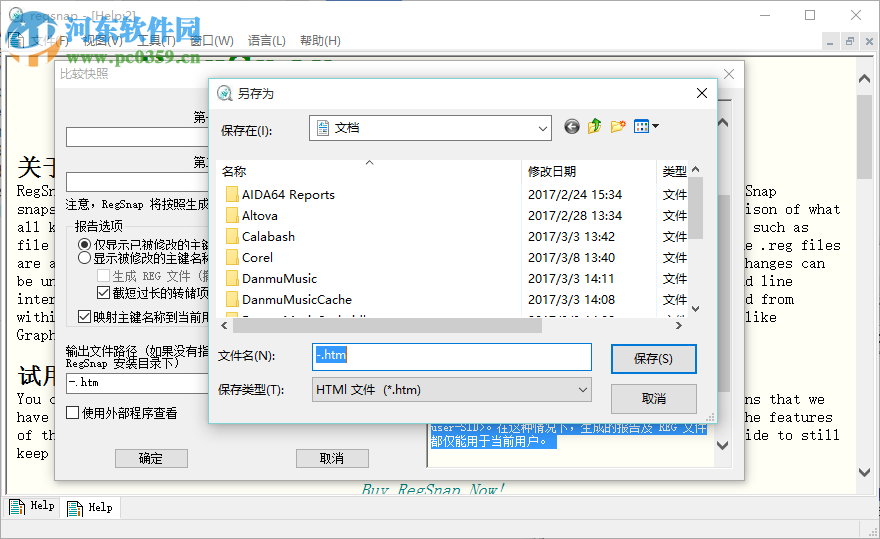Sort file list by 类型 column
The height and width of the screenshot is (539, 880).
(674, 172)
